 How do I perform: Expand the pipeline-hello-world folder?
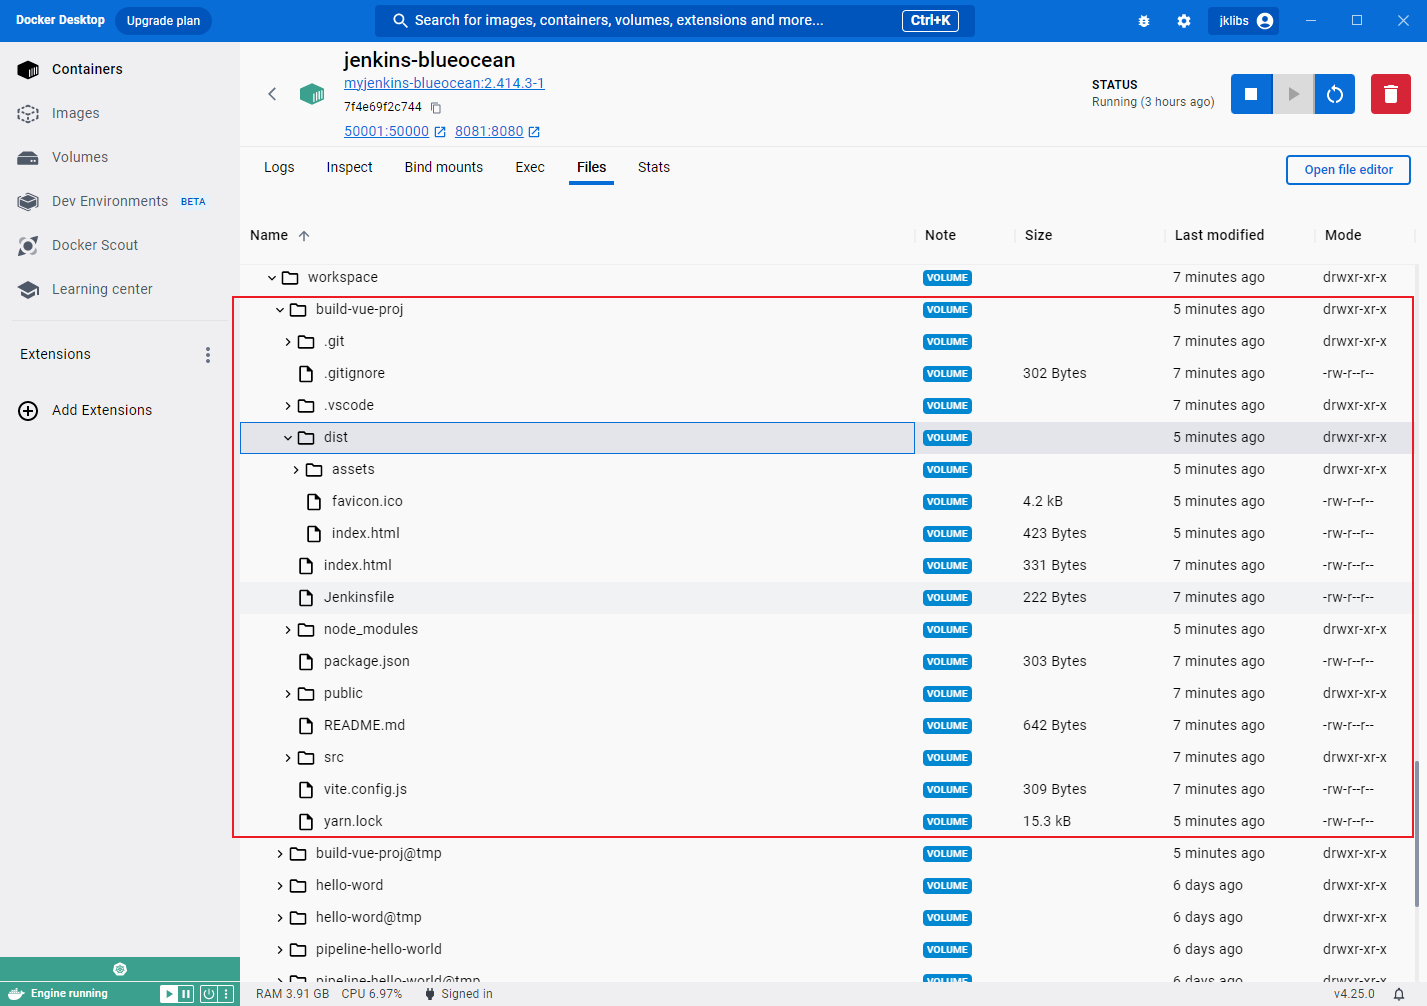point(280,950)
